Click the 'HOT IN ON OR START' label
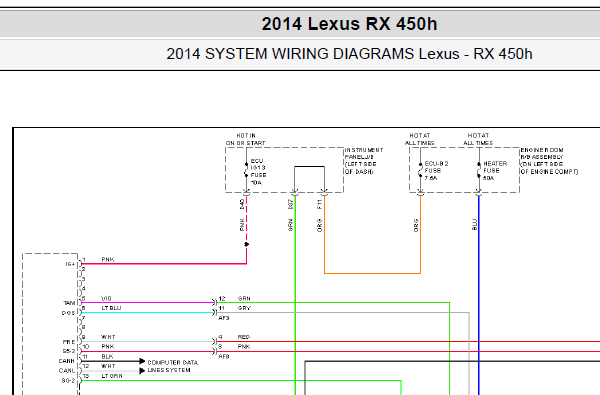The width and height of the screenshot is (600, 395). point(246,139)
